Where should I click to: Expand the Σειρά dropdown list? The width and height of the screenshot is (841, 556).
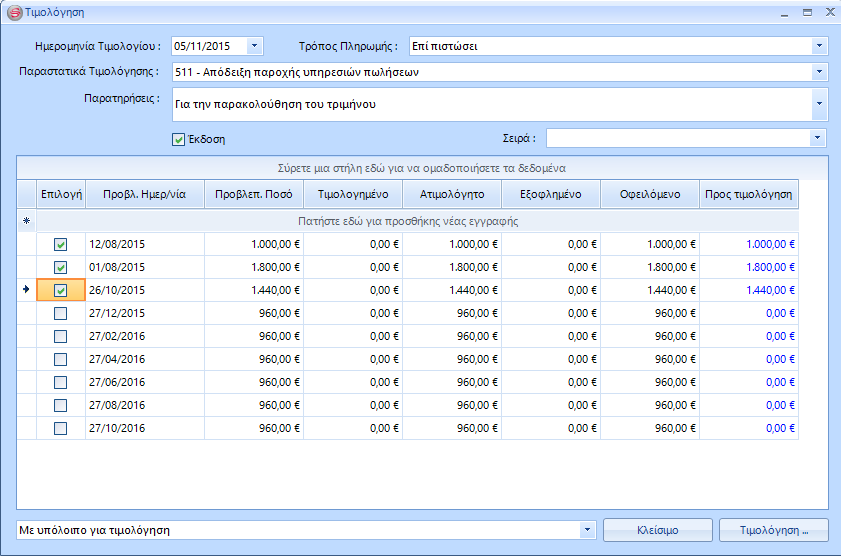[x=819, y=138]
